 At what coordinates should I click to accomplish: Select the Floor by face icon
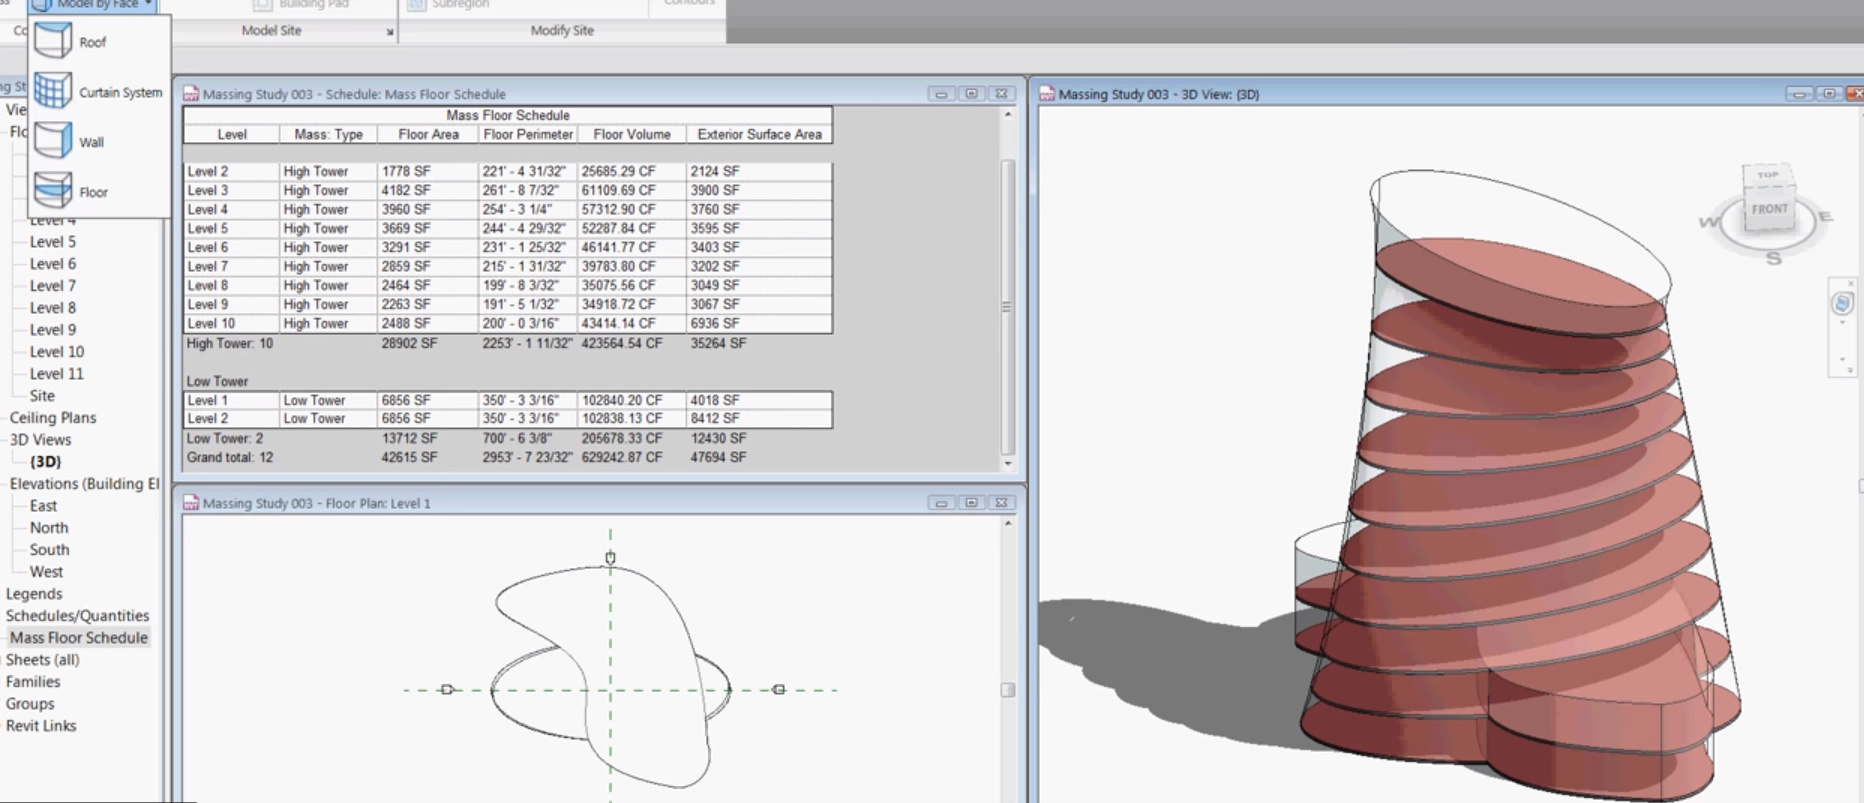pyautogui.click(x=53, y=190)
